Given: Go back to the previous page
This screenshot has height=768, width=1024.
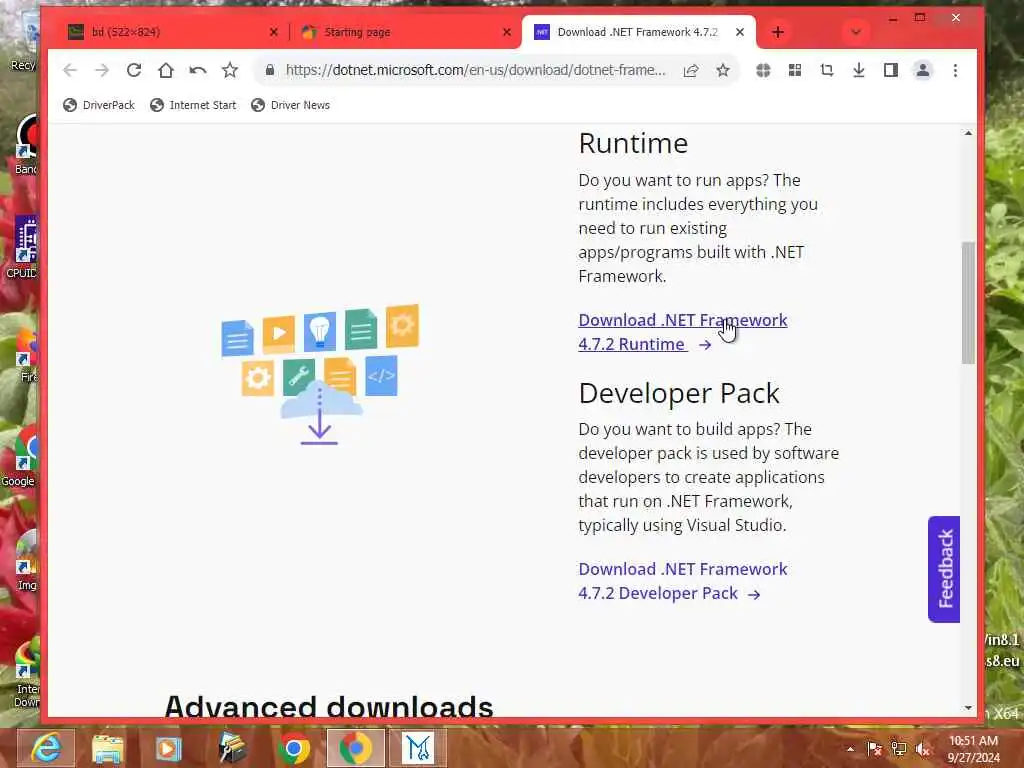Looking at the screenshot, I should pos(70,70).
